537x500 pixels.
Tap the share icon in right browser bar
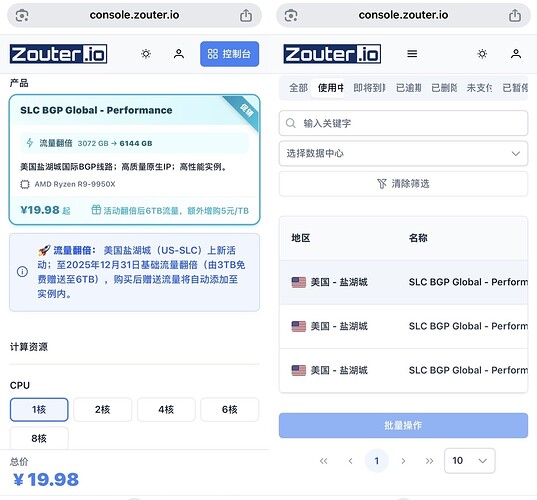pos(515,15)
